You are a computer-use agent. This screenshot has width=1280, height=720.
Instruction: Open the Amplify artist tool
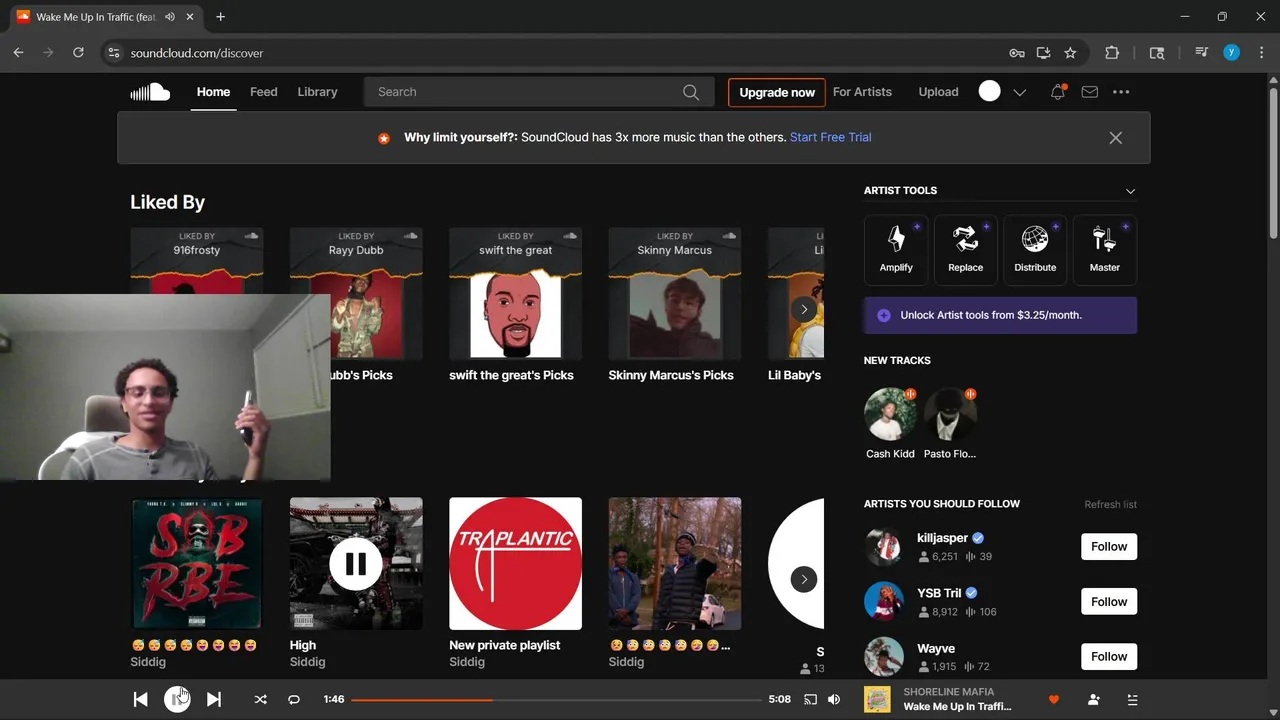tap(896, 248)
